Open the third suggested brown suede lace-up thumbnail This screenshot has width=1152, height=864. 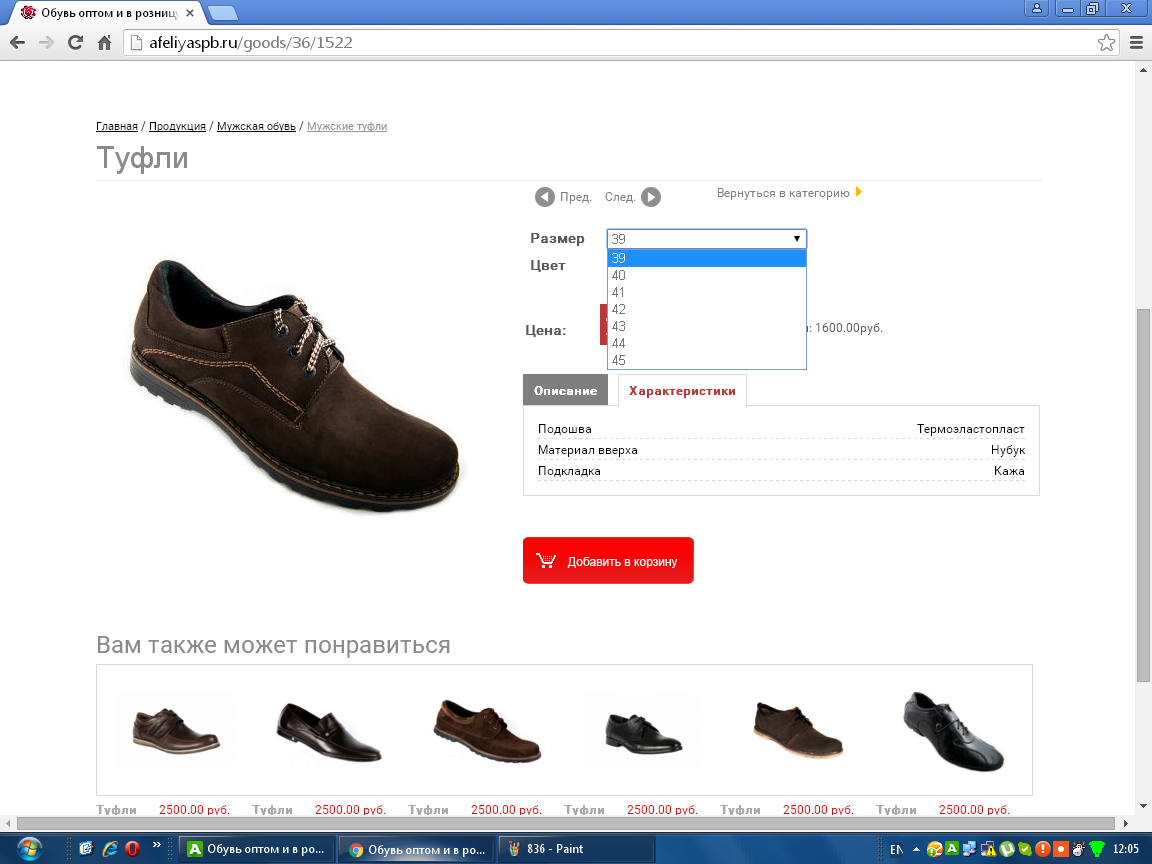coord(487,730)
